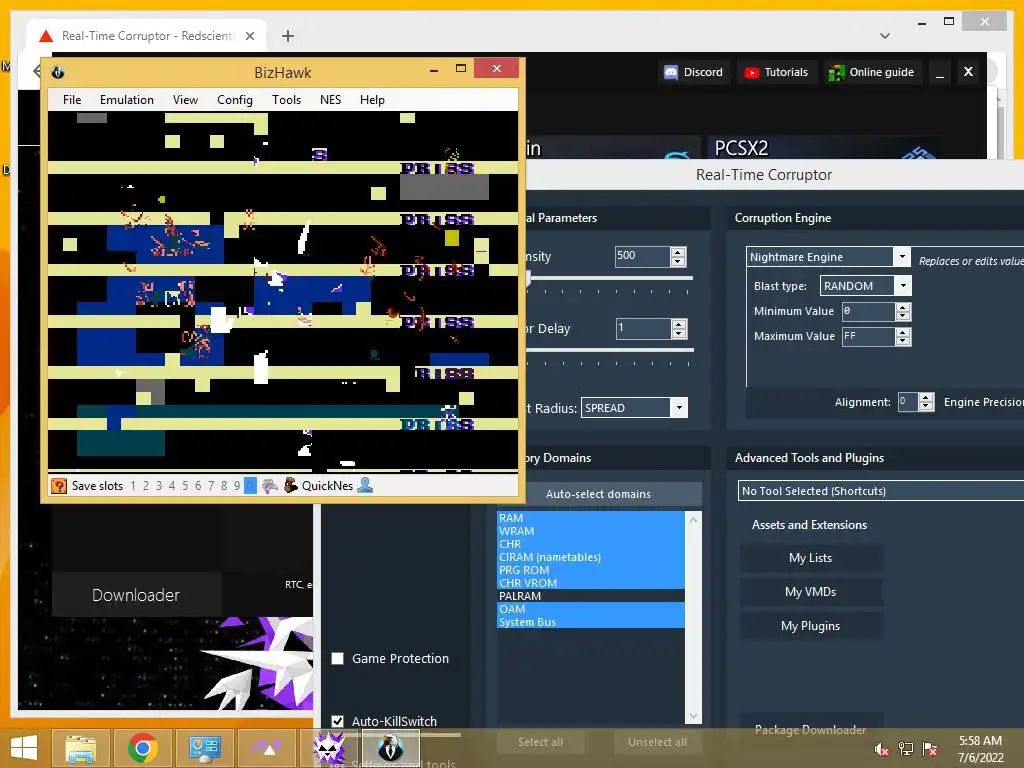Decrease the Maximum Value stepper
This screenshot has height=768, width=1024.
pyautogui.click(x=903, y=341)
